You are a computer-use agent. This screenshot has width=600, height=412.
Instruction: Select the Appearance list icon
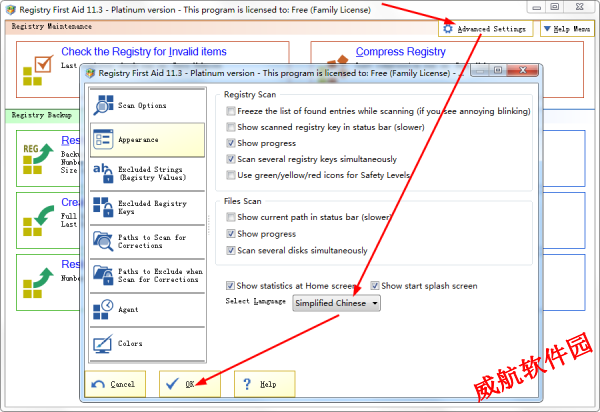103,140
